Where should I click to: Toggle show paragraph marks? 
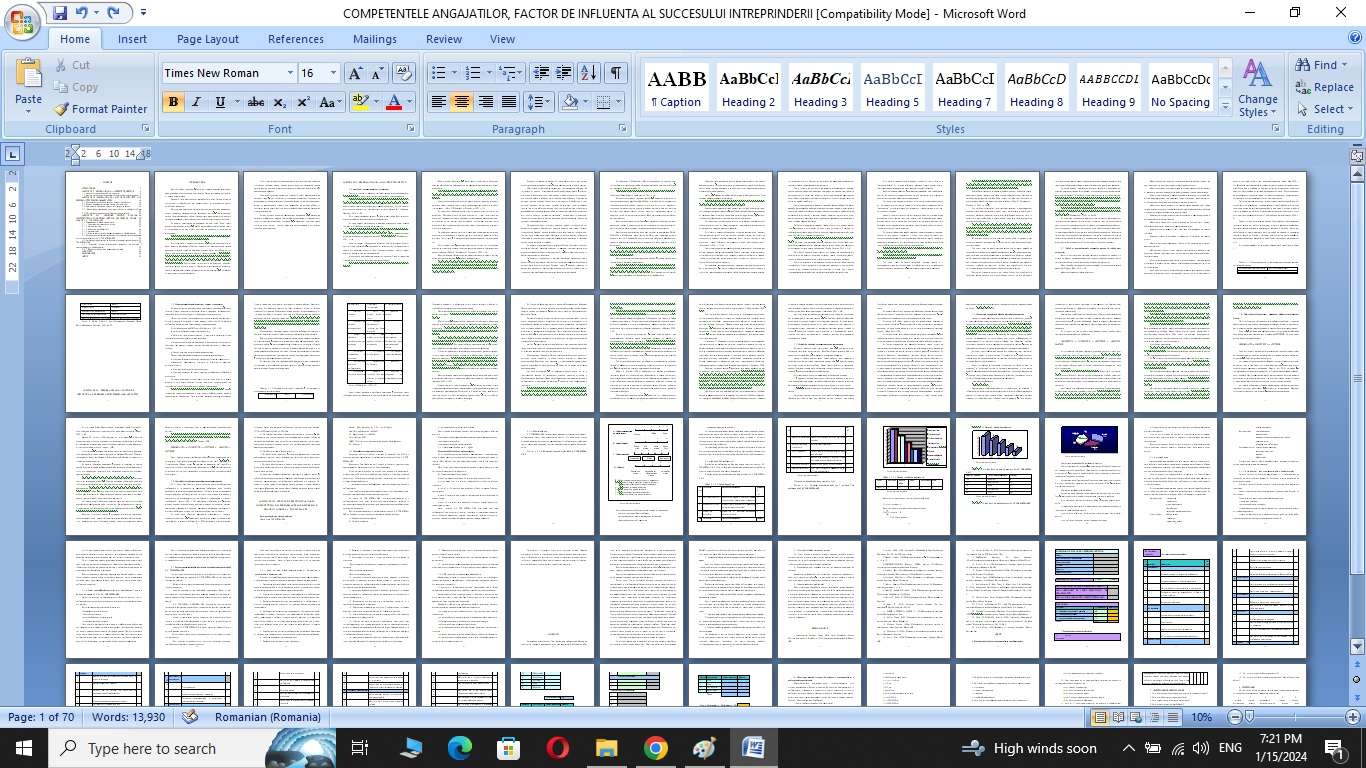tap(616, 73)
